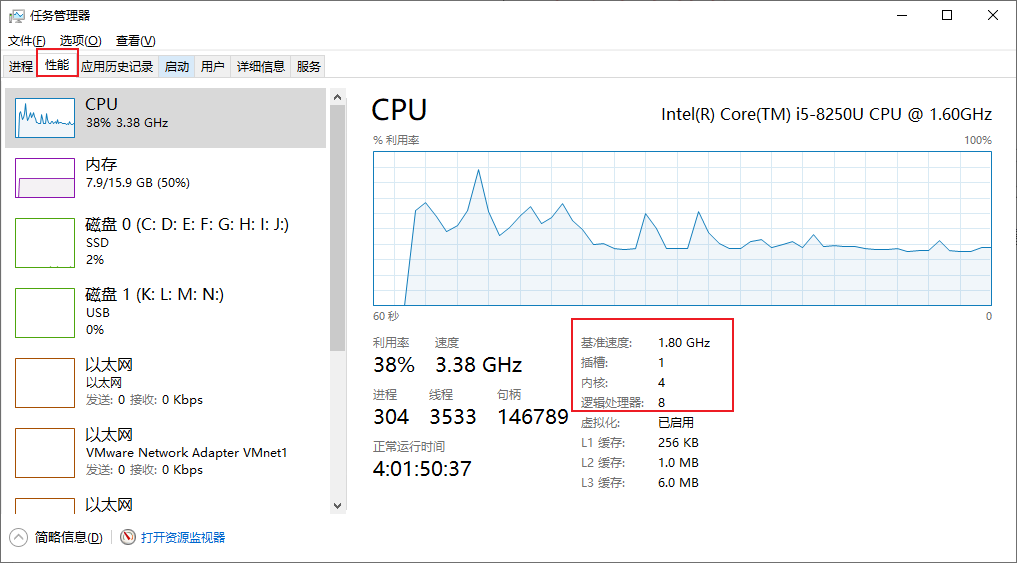Switch to the 详细信息 tab
This screenshot has width=1017, height=563.
pyautogui.click(x=260, y=67)
